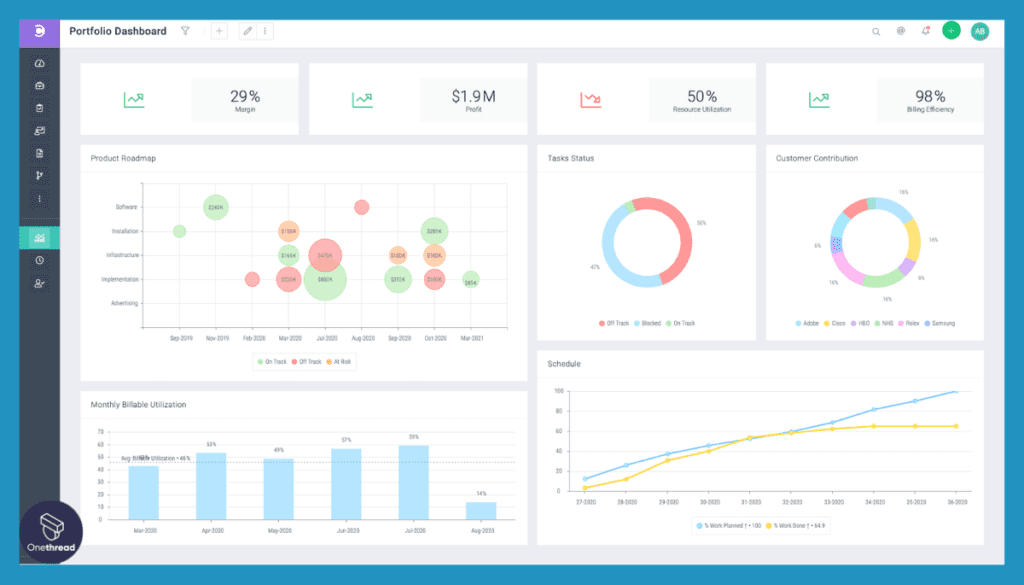Toggle % Work Done in Schedule legend
Image resolution: width=1024 pixels, height=585 pixels.
(x=795, y=526)
